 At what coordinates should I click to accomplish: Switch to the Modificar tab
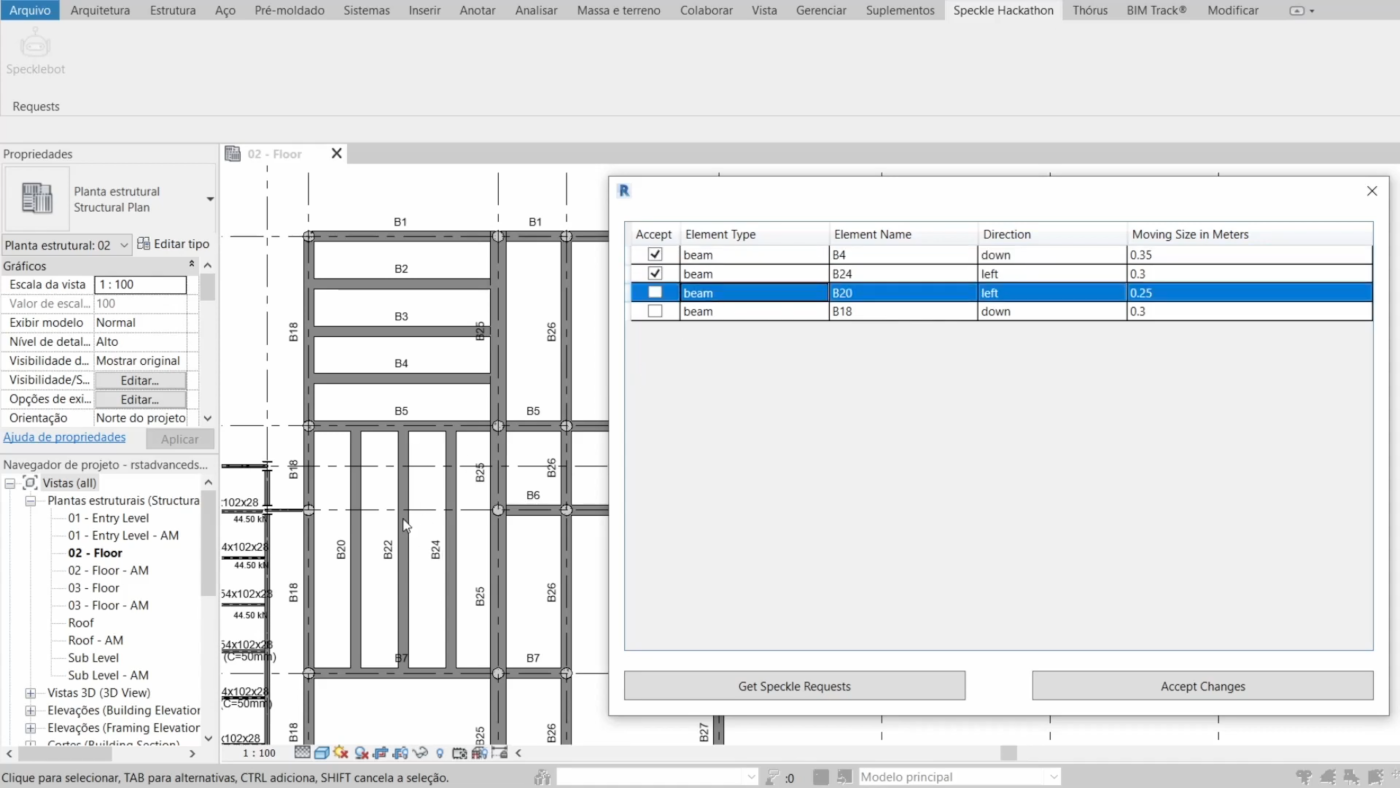point(1233,10)
